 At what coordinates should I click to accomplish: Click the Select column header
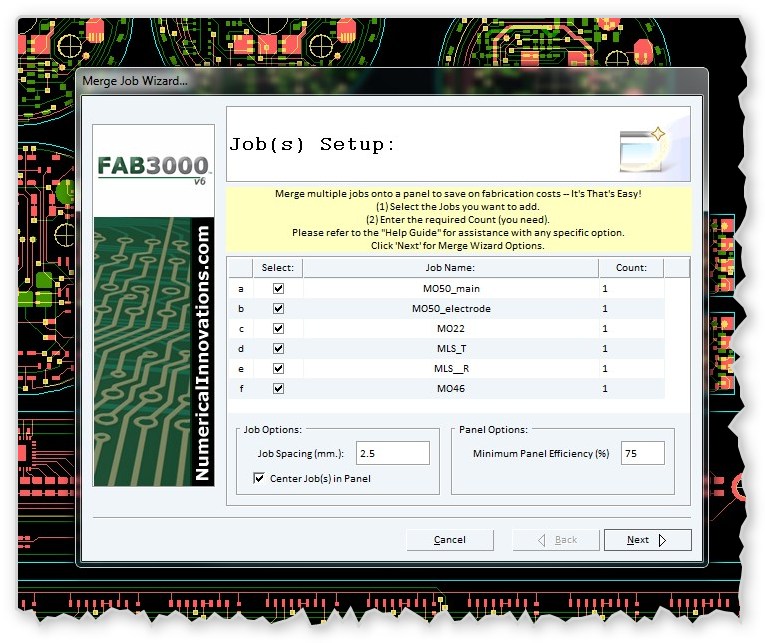click(x=278, y=268)
